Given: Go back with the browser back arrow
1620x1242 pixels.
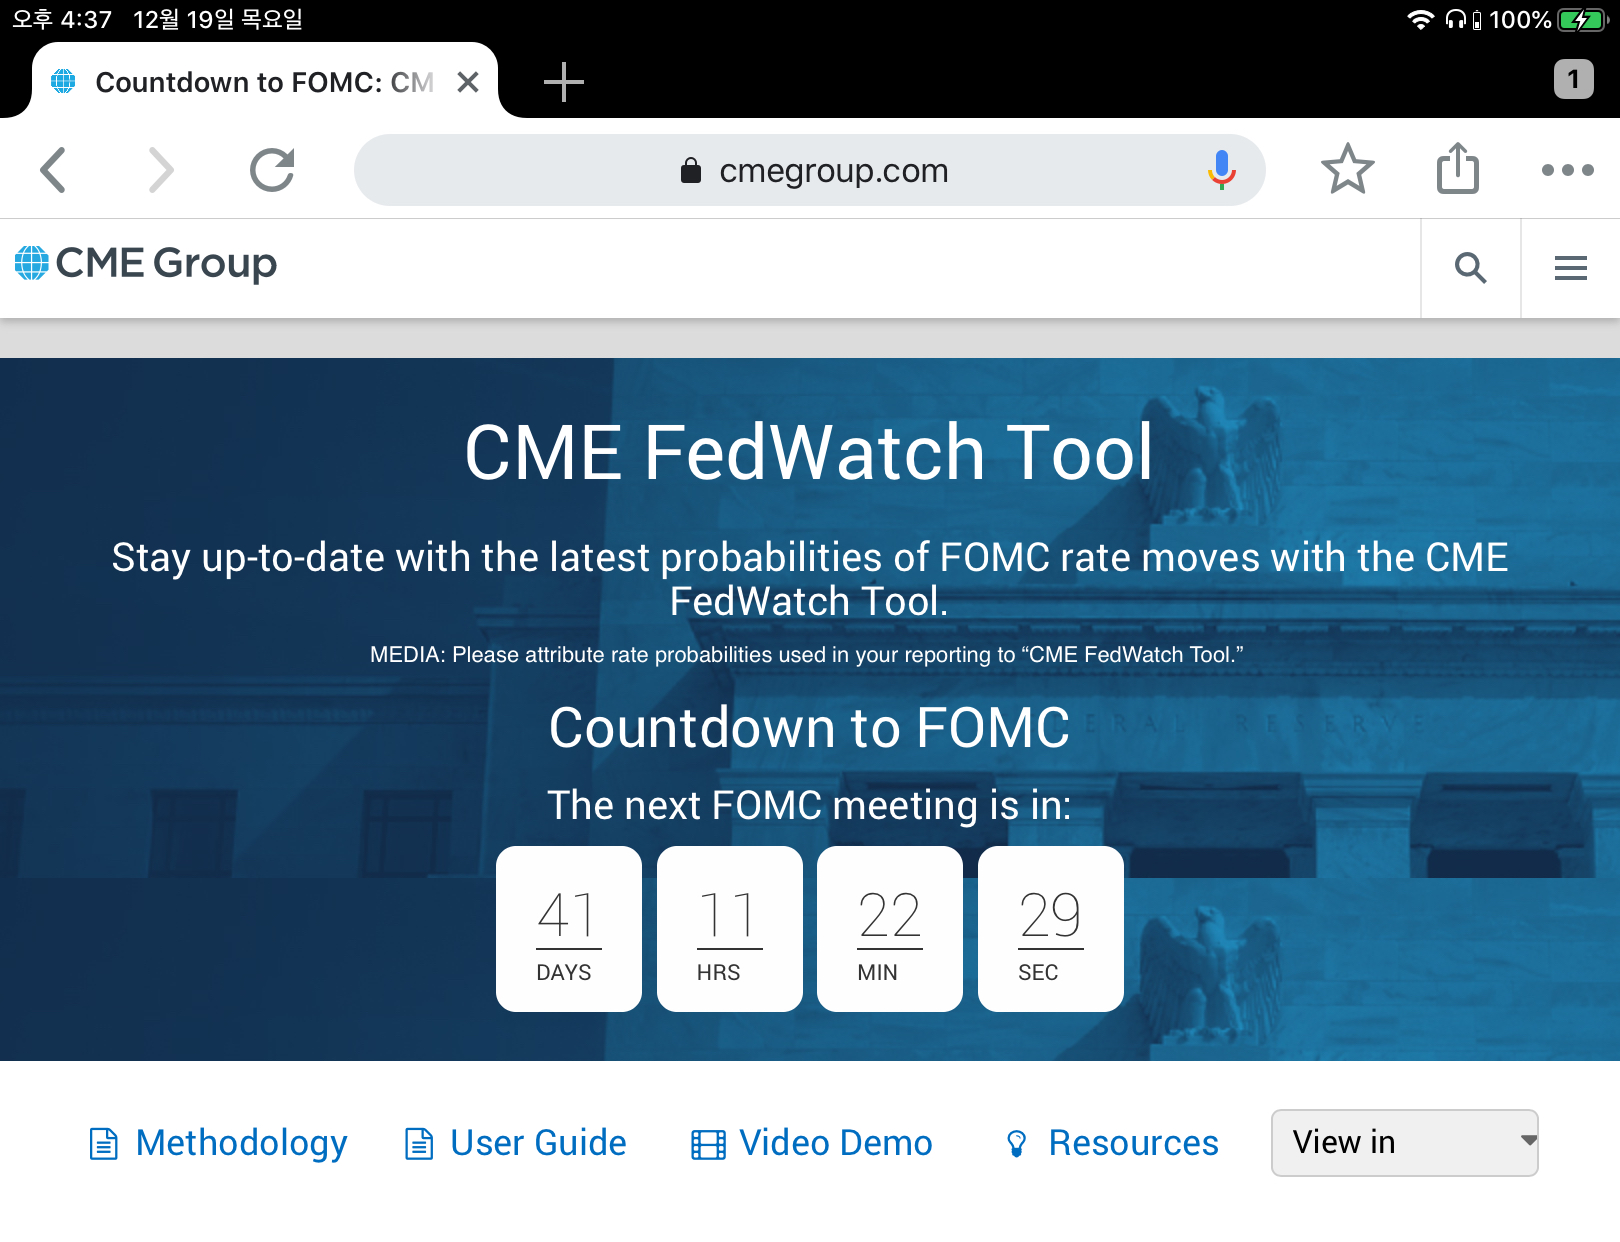Looking at the screenshot, I should pyautogui.click(x=53, y=170).
